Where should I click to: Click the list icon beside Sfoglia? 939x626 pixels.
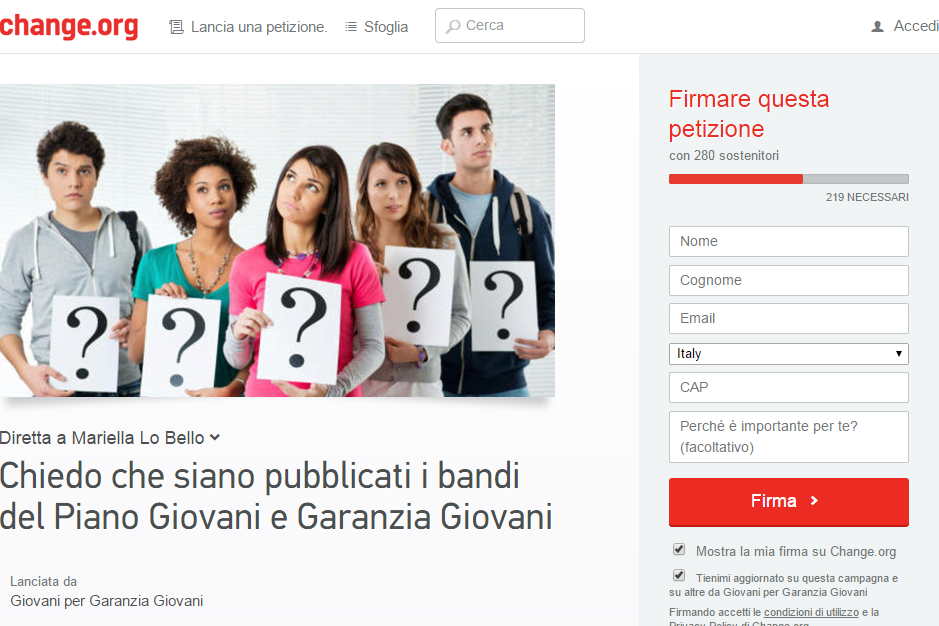coord(351,26)
